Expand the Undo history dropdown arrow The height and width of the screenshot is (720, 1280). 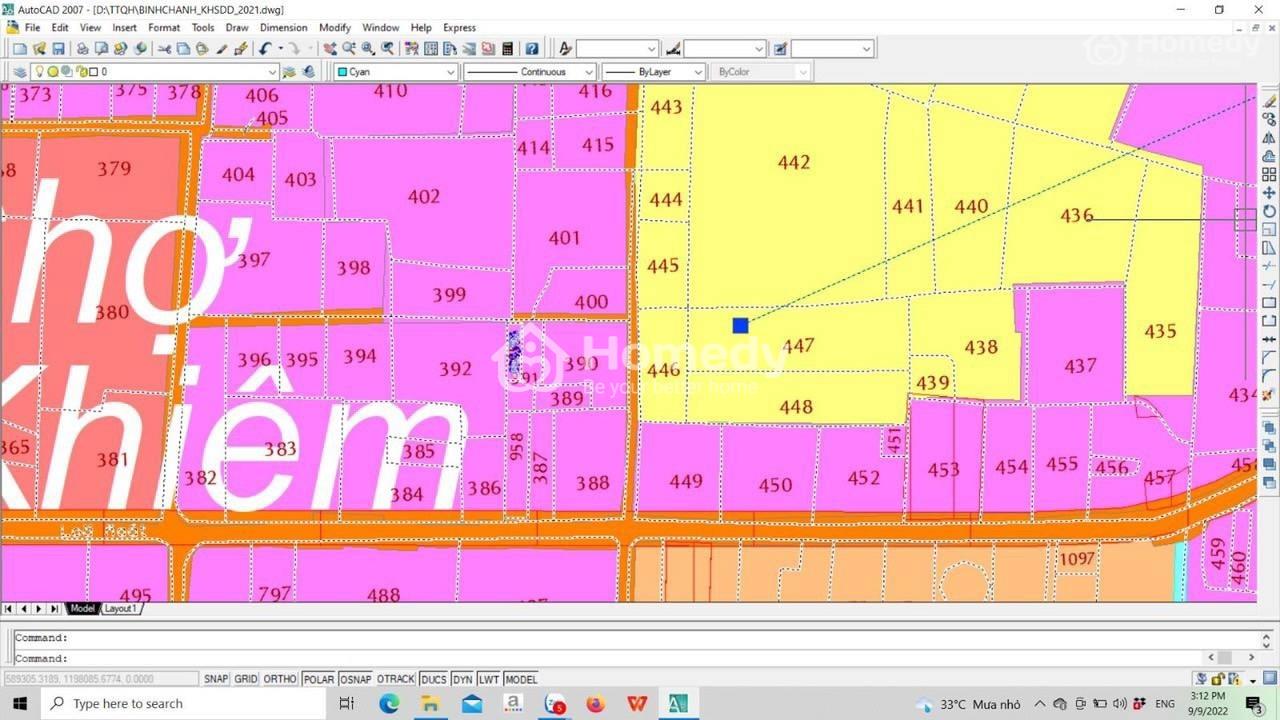[x=280, y=48]
